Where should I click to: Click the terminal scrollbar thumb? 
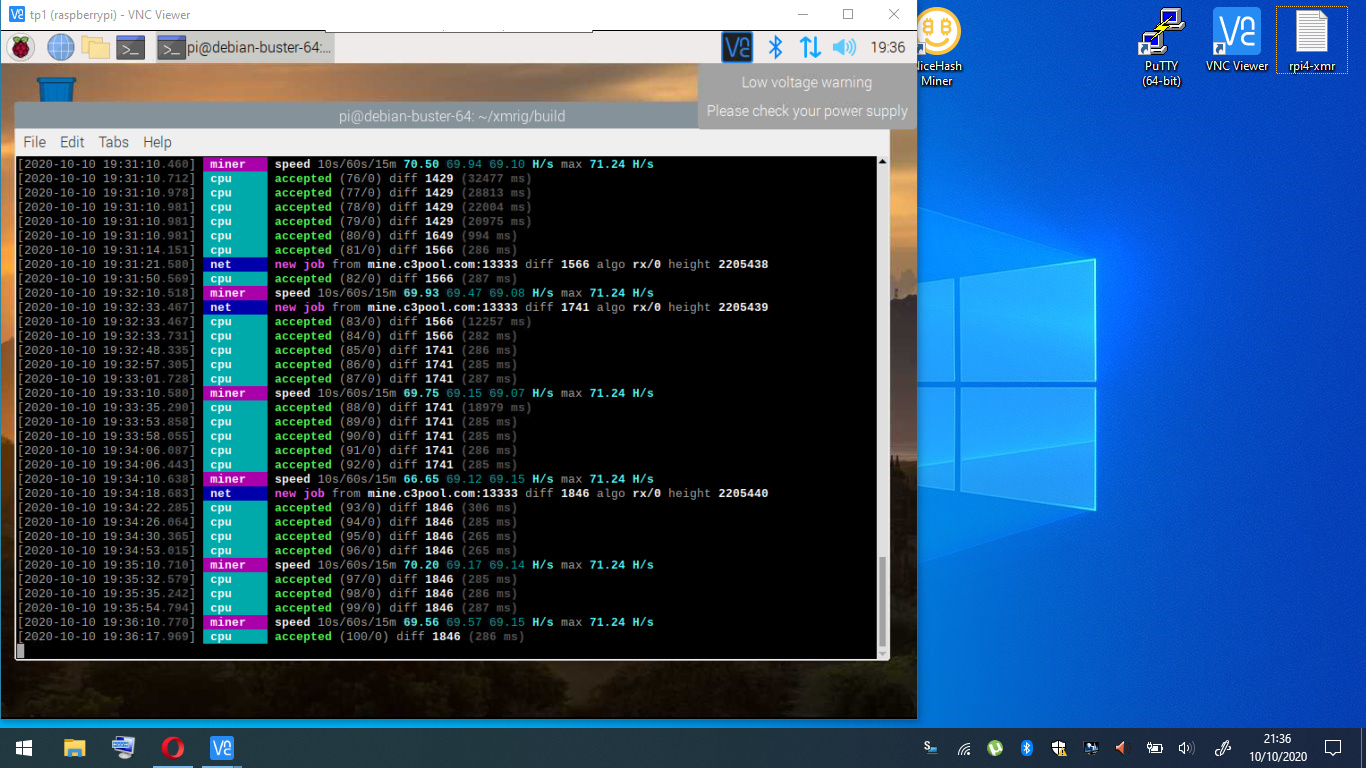coord(882,600)
